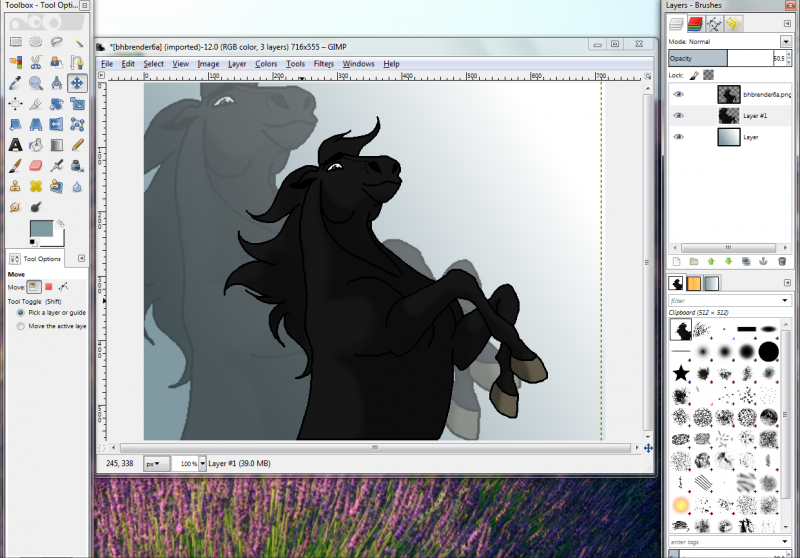Viewport: 800px width, 558px height.
Task: Open the brushes filter dropdown
Action: [x=785, y=300]
